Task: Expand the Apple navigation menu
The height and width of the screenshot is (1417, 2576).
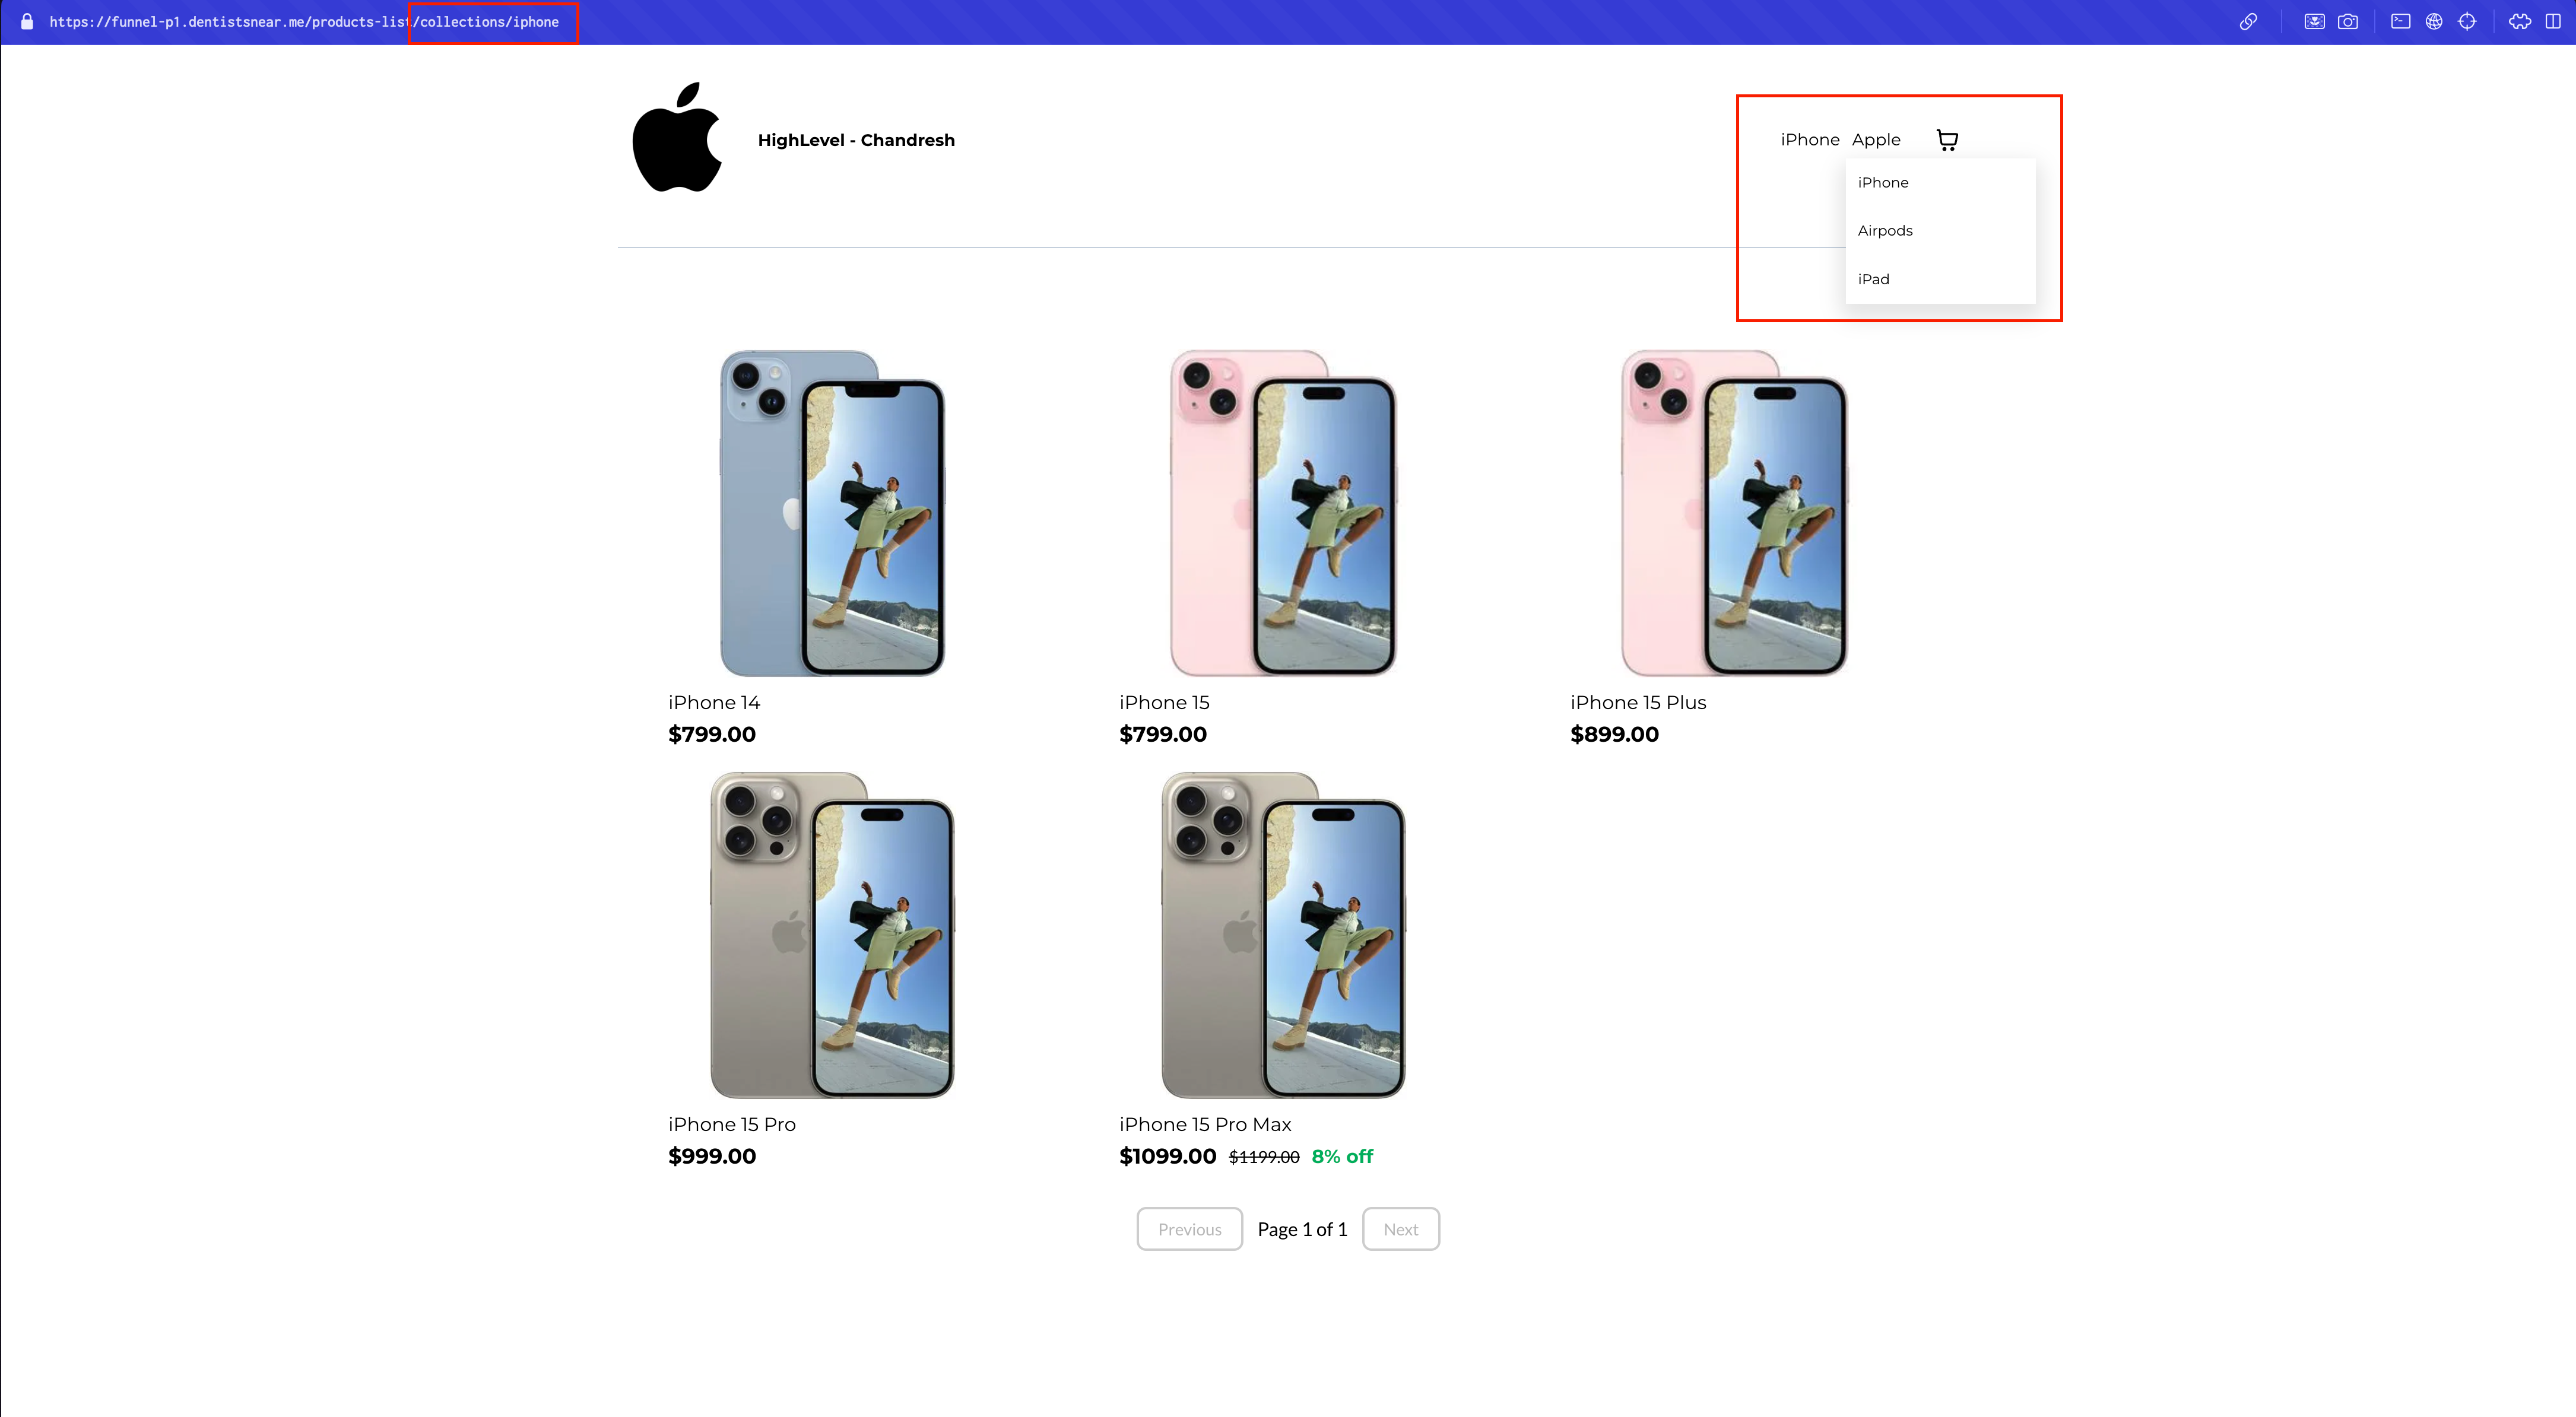Action: point(1875,140)
